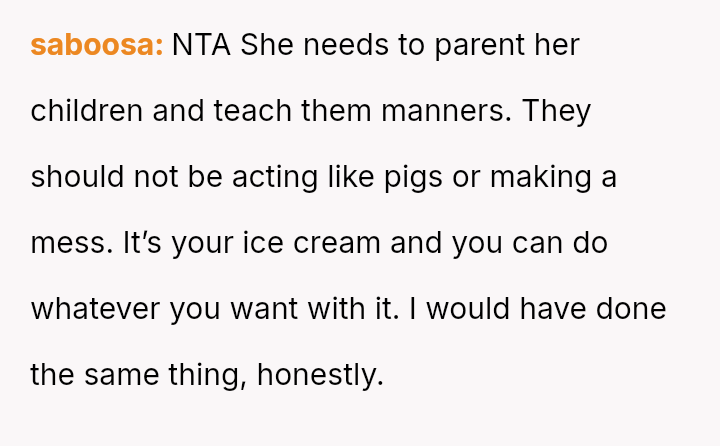The image size is (720, 446).
Task: Click the word "honestly" ending the comment
Action: tap(320, 375)
